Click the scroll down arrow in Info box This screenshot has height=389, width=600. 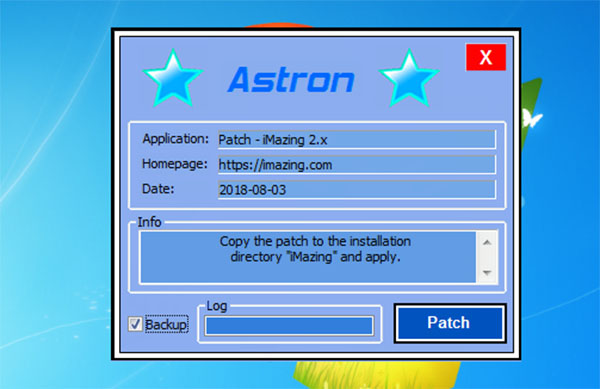tap(487, 272)
